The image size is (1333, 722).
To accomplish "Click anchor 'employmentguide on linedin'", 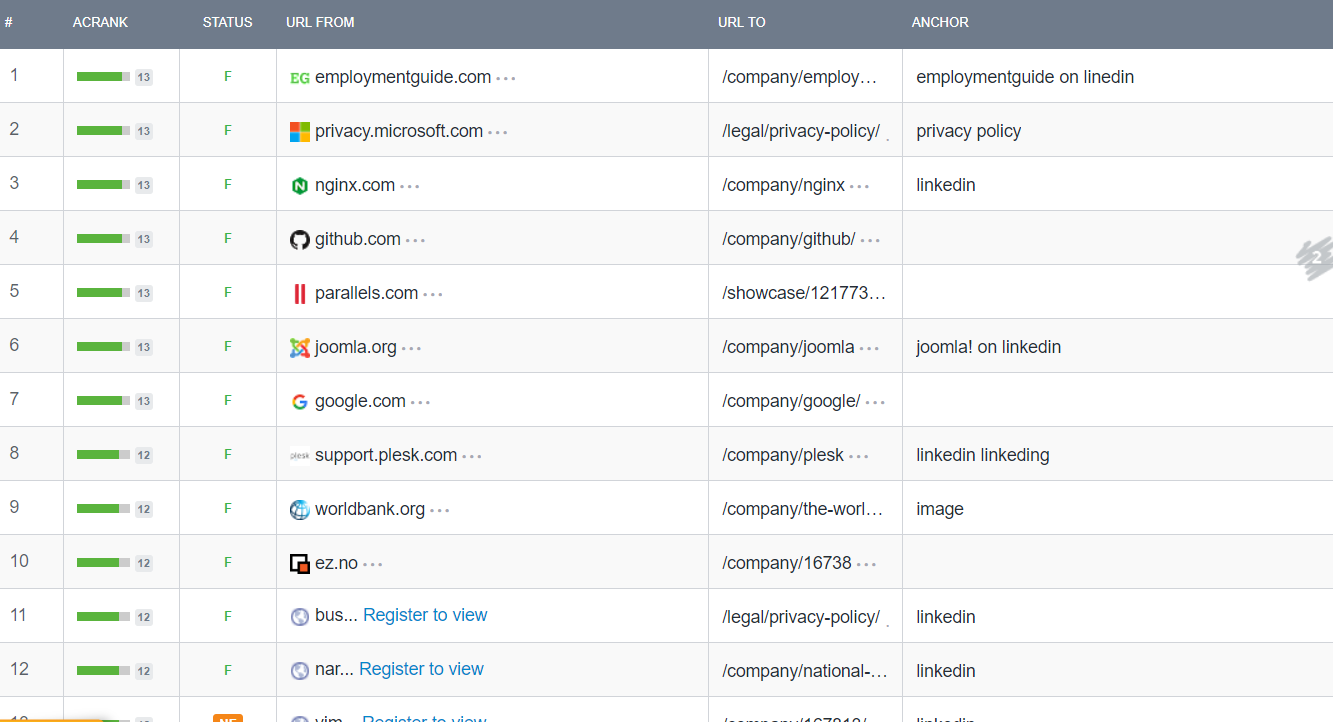I will (1025, 77).
